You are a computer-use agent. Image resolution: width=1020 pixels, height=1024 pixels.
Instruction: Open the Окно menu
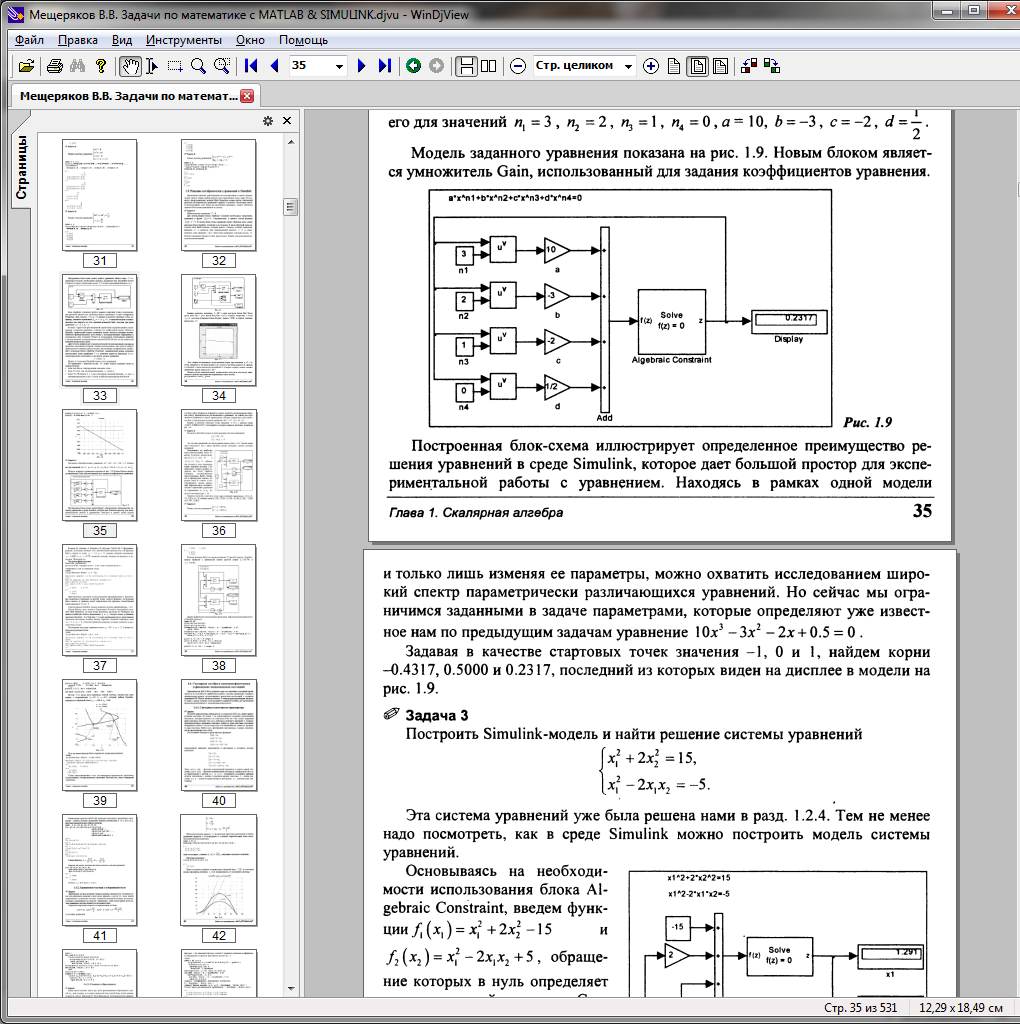pos(250,40)
